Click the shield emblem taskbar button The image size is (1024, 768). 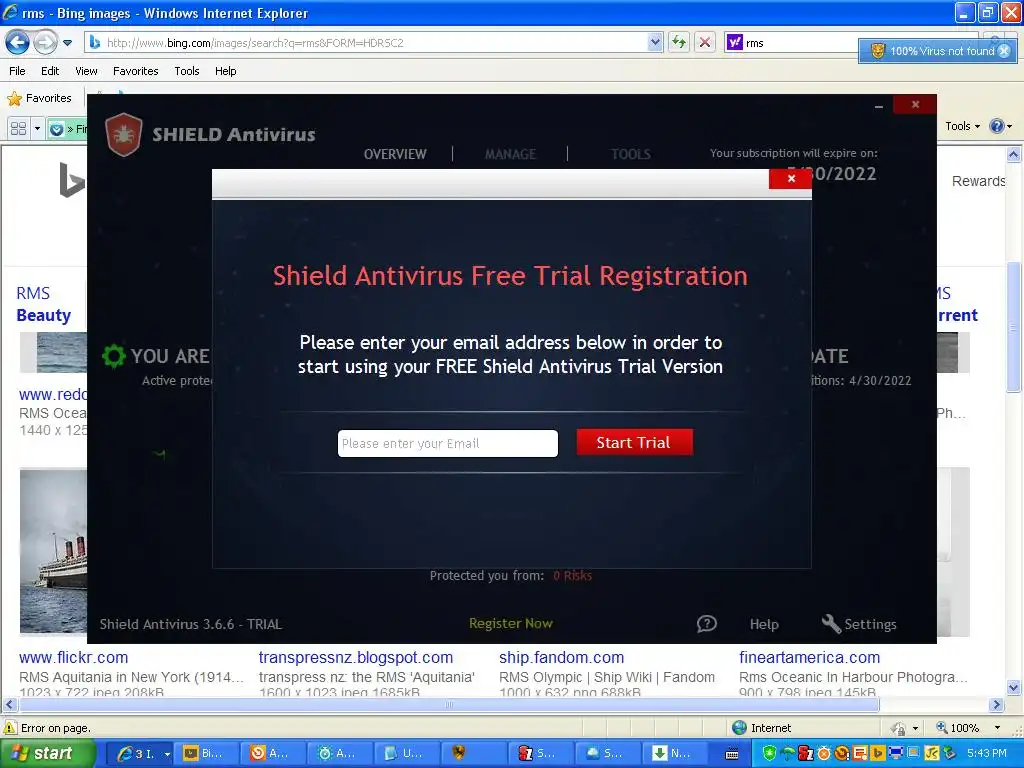pyautogui.click(x=473, y=754)
